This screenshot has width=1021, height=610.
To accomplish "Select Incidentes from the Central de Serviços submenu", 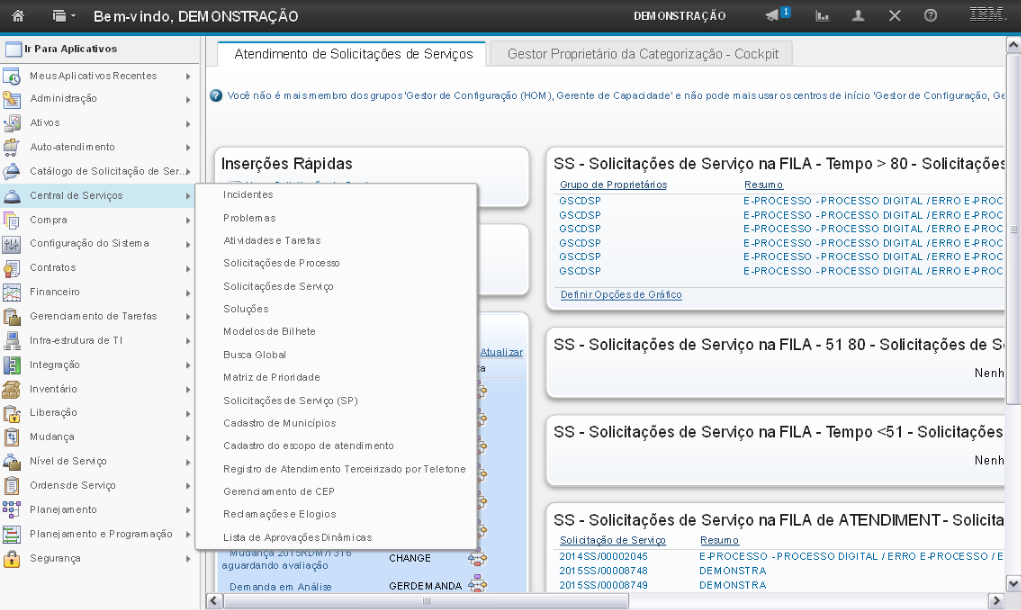I will click(x=248, y=195).
